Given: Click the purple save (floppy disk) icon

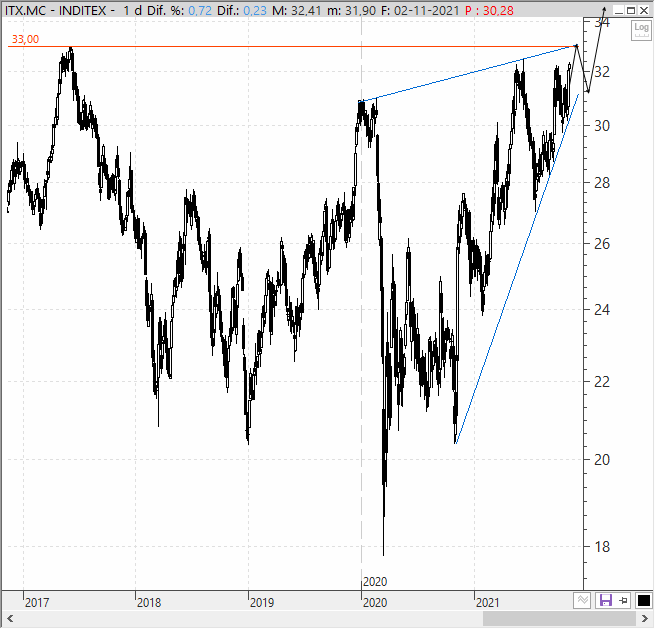Looking at the screenshot, I should tap(605, 601).
